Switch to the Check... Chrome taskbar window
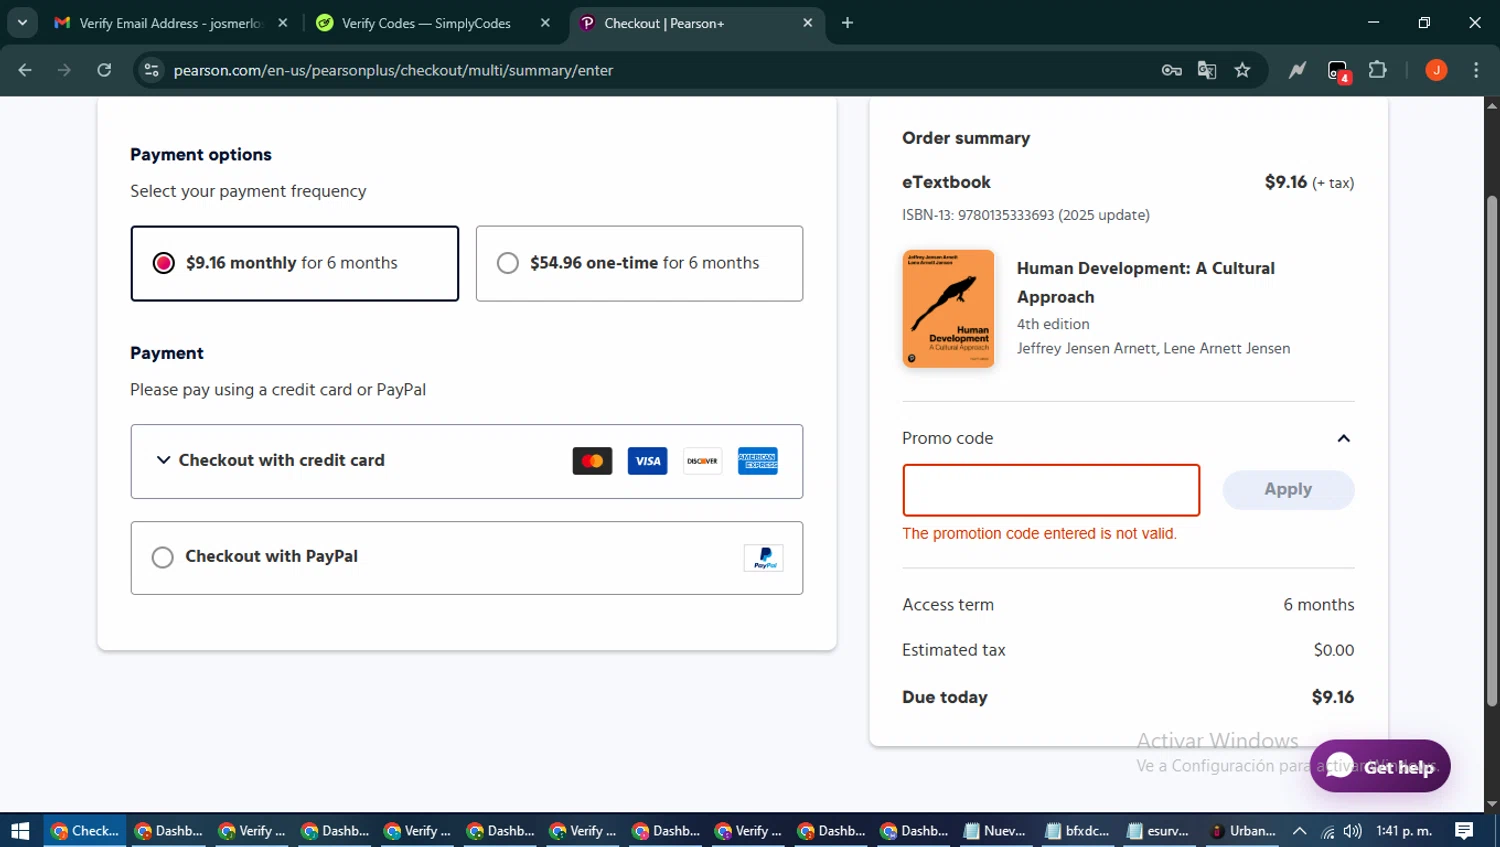Screen dimensions: 1500x847 coord(85,831)
